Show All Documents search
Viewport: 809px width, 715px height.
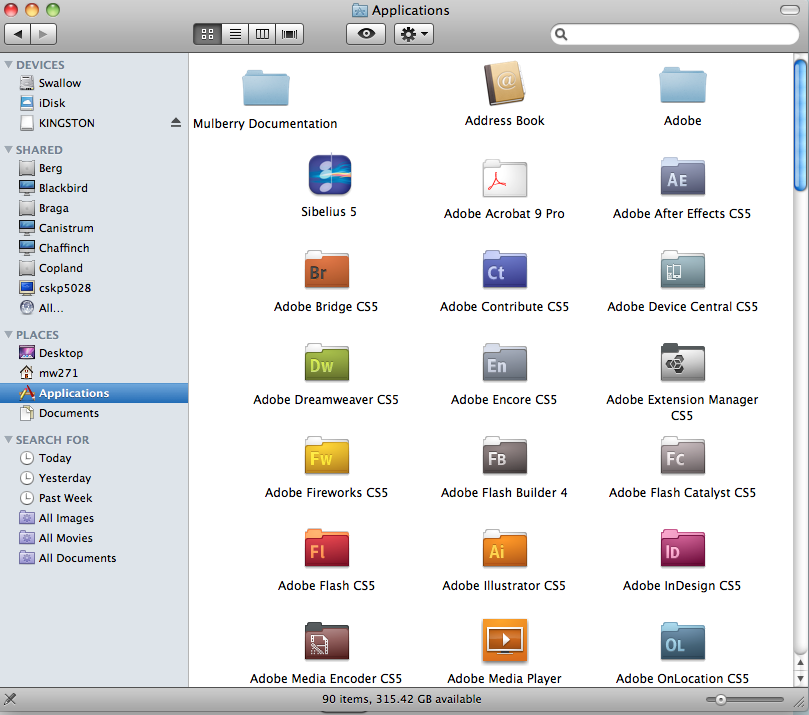coord(94,558)
